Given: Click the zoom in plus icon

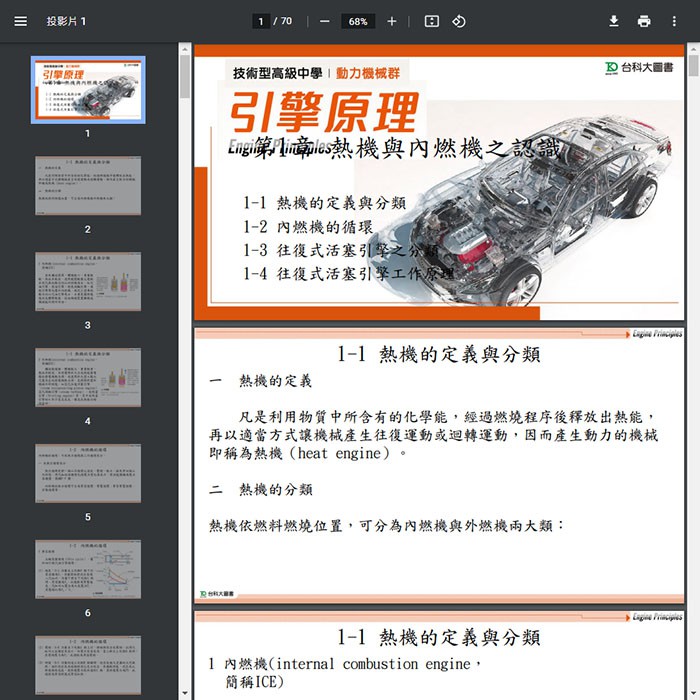Looking at the screenshot, I should (x=391, y=21).
